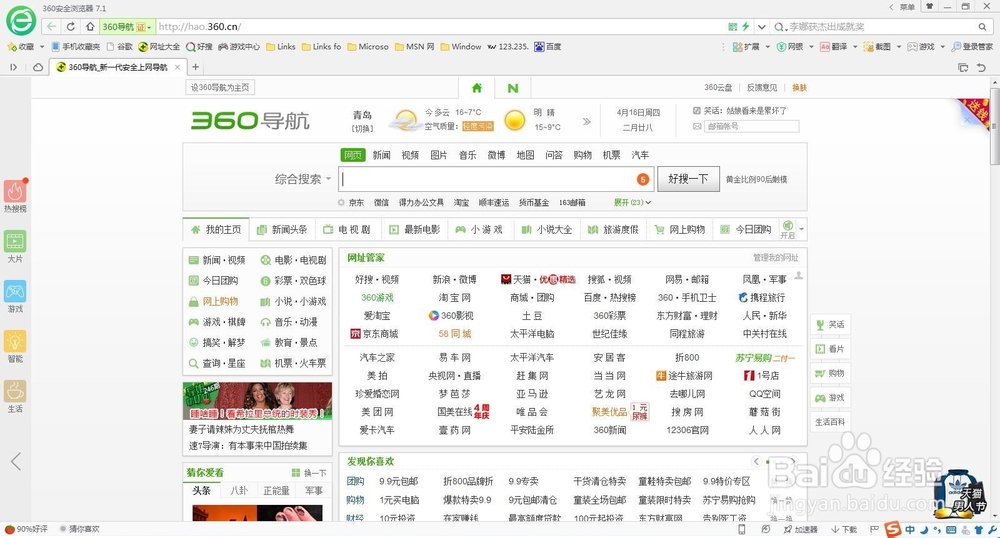Expand the 扩展 extensions dropdown
The width and height of the screenshot is (1000, 538).
point(767,47)
